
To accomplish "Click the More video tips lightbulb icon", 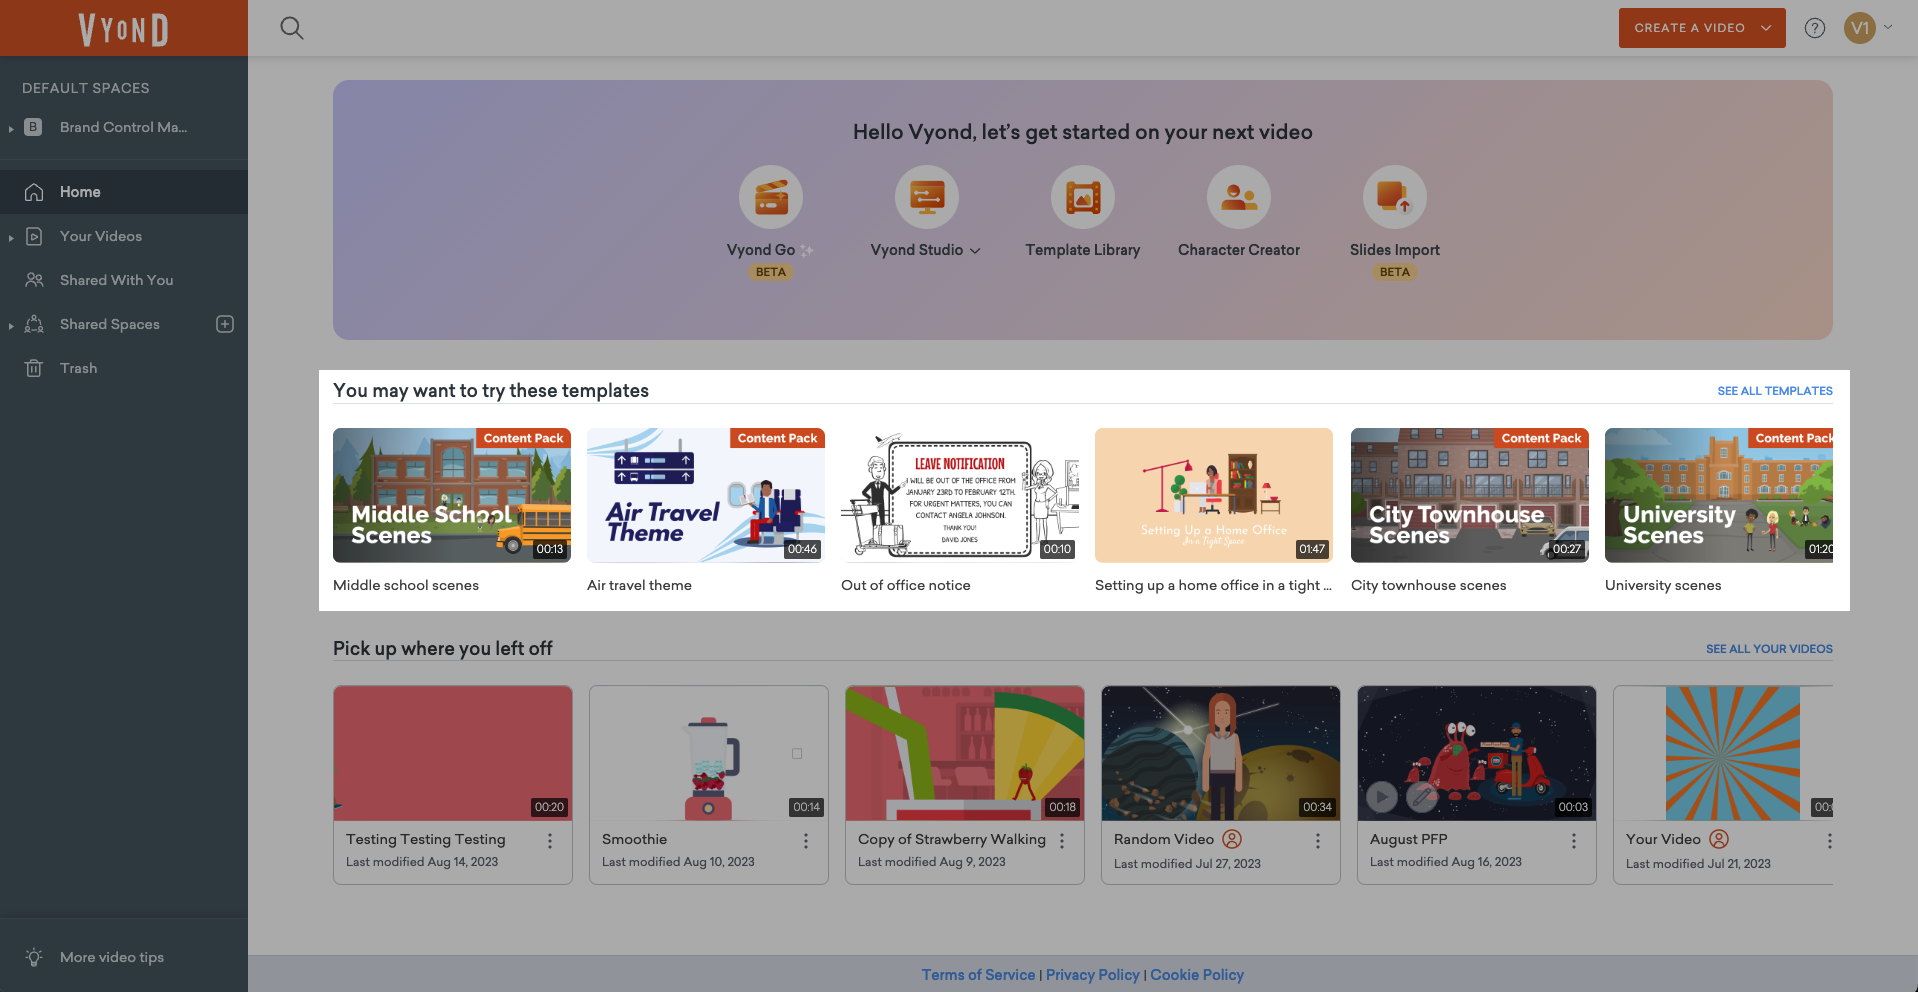I will click(34, 957).
